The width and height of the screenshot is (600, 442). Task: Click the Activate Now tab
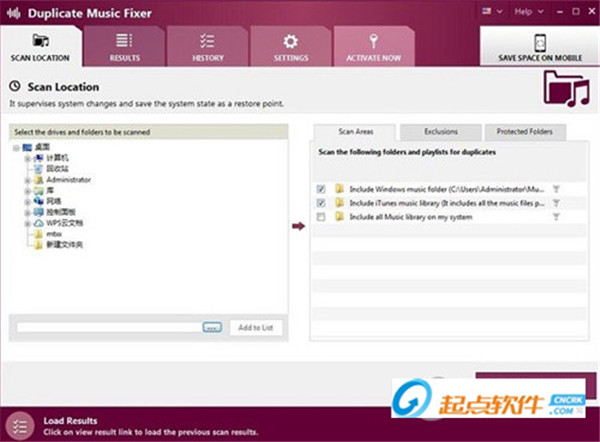[374, 47]
